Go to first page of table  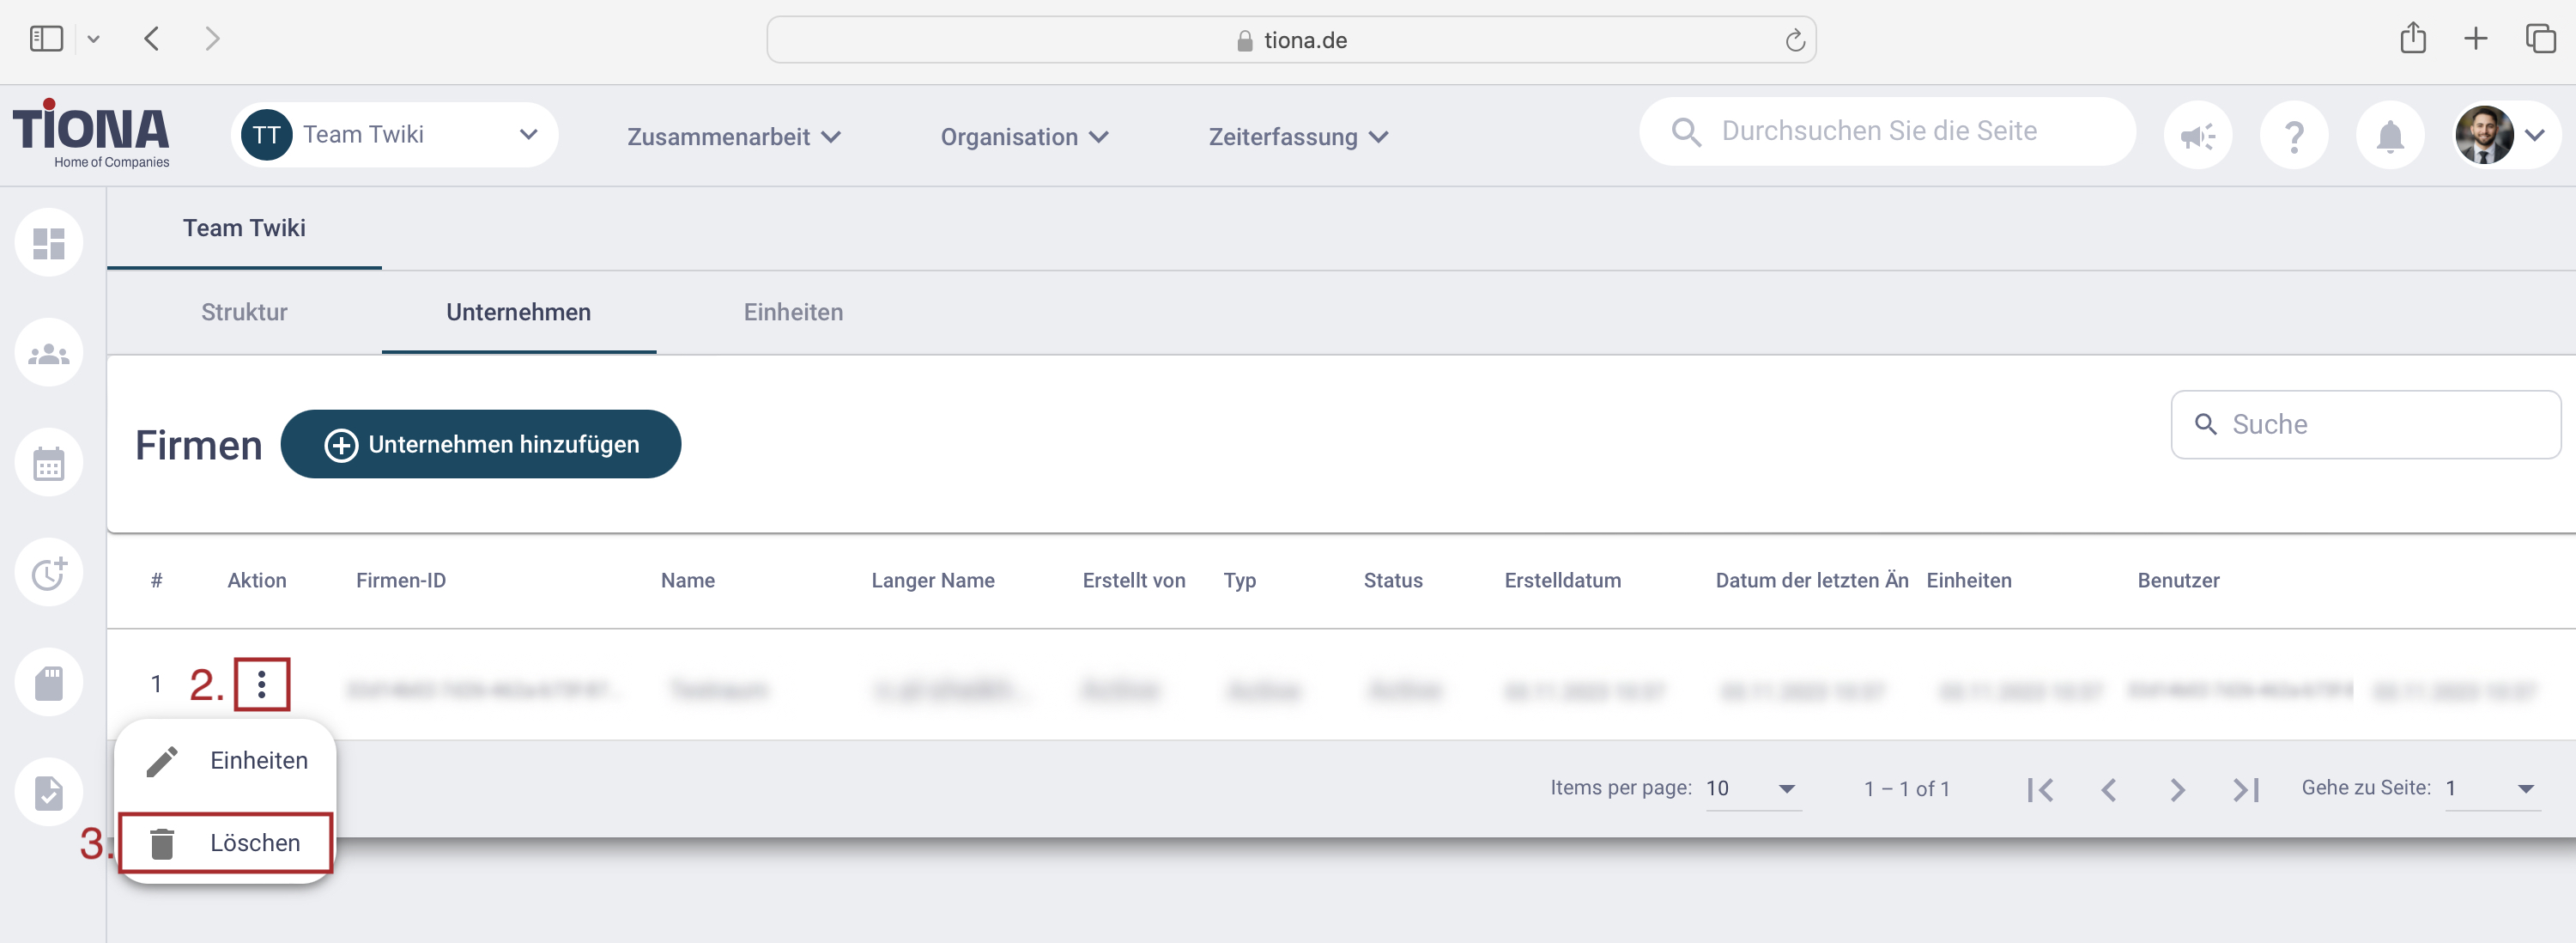pos(2040,790)
